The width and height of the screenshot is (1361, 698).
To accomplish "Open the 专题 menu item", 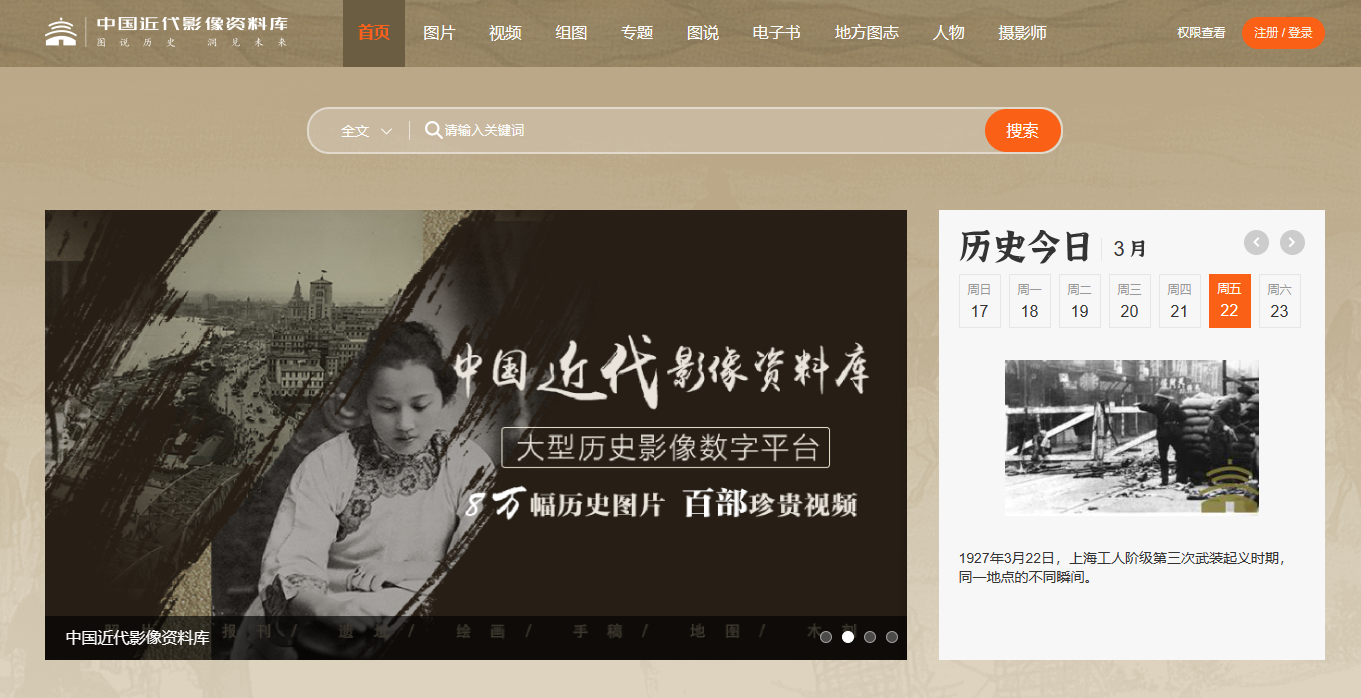I will 637,33.
